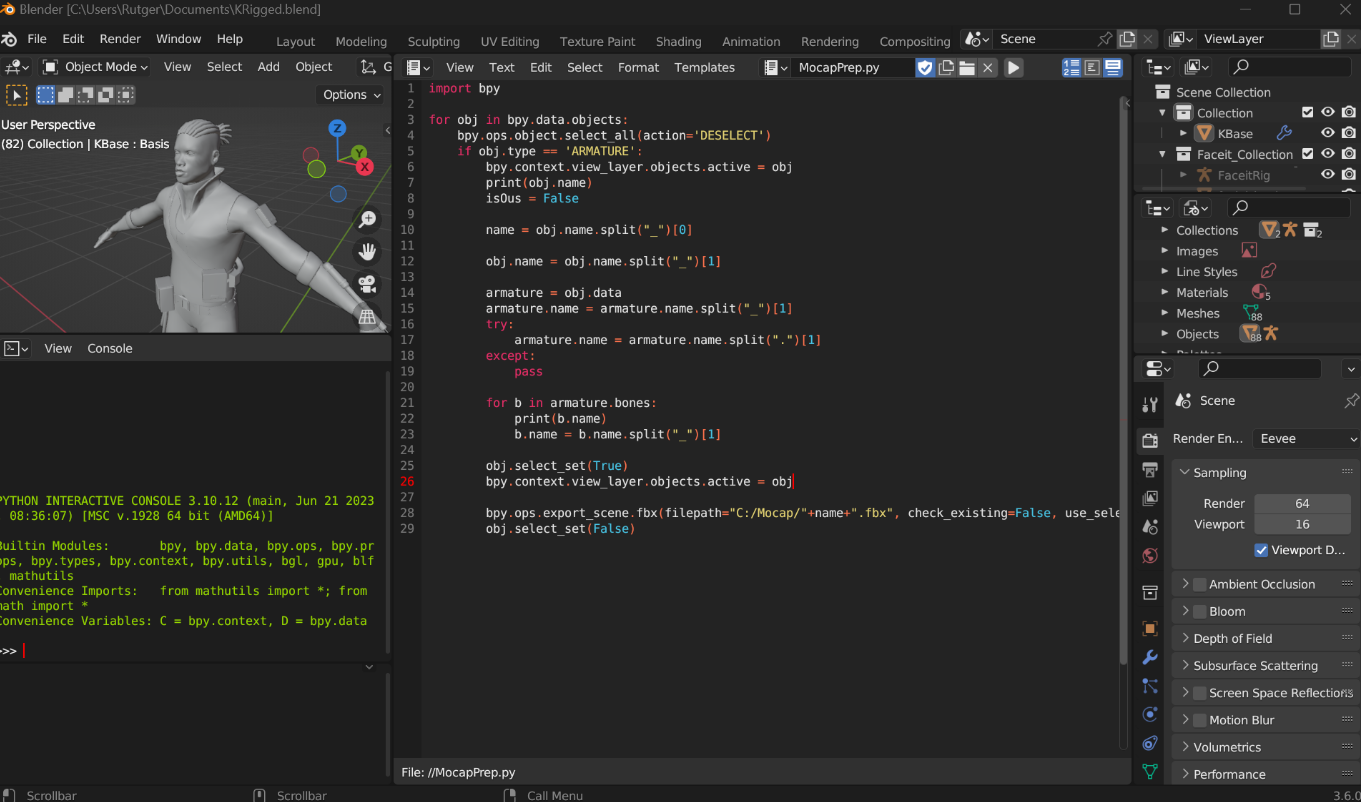This screenshot has width=1361, height=802.
Task: Exclude Faceit_Collection from the view layer
Action: pos(1307,154)
